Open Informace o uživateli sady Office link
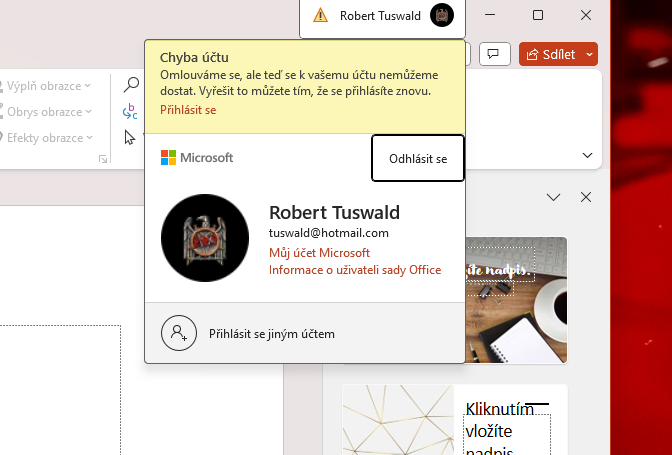Screen dimensions: 672x455 pyautogui.click(x=355, y=270)
